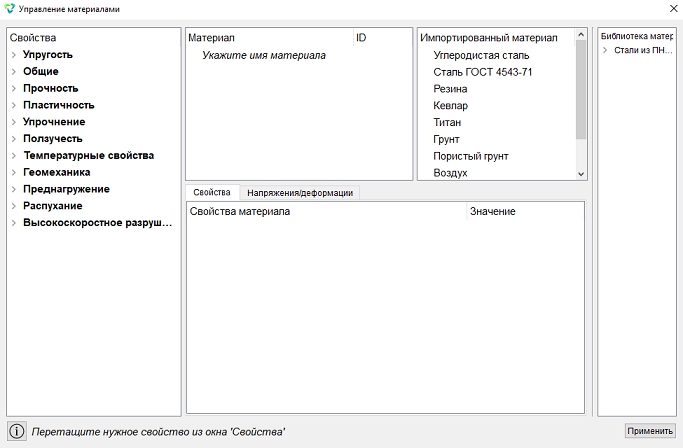
Task: Click the Применить button
Action: click(650, 431)
